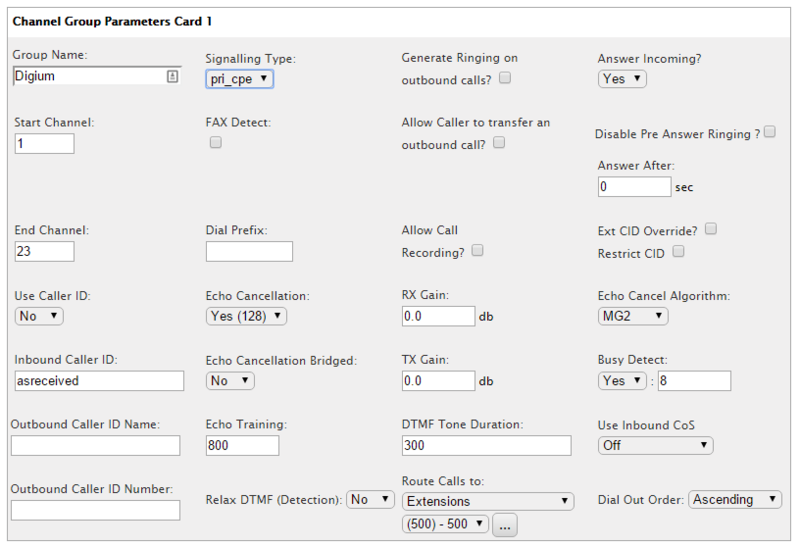Screen dimensions: 800x548
Task: Enable the Restrict CID checkbox
Action: [679, 252]
